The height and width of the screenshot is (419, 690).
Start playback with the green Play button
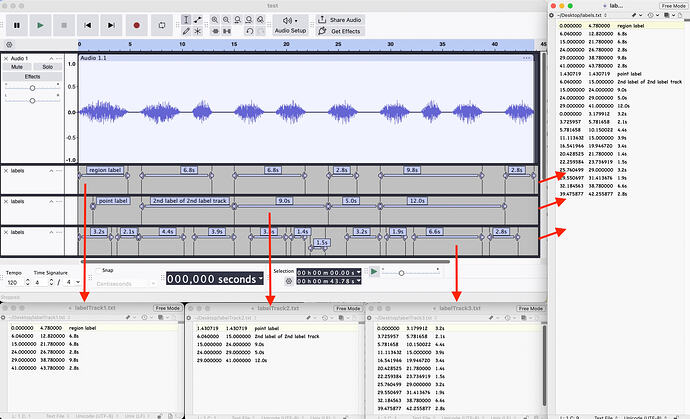(x=40, y=26)
